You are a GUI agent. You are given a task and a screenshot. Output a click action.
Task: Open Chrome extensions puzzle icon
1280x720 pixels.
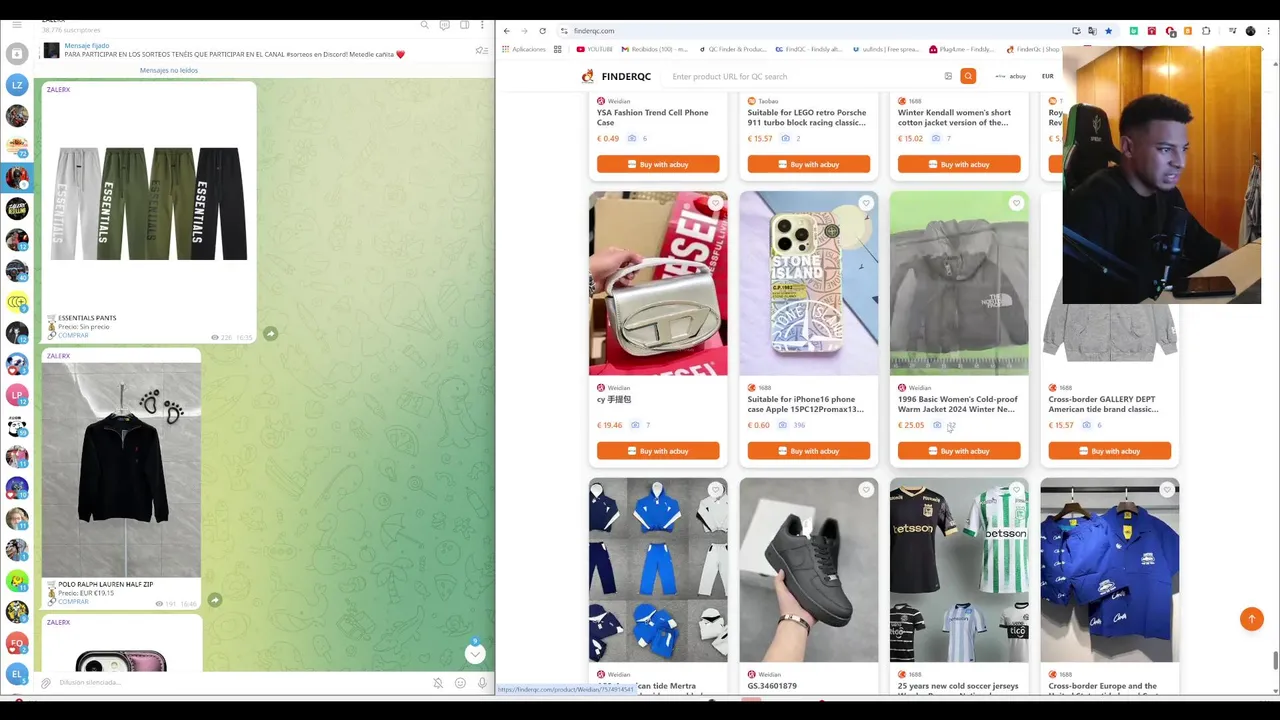click(1206, 31)
